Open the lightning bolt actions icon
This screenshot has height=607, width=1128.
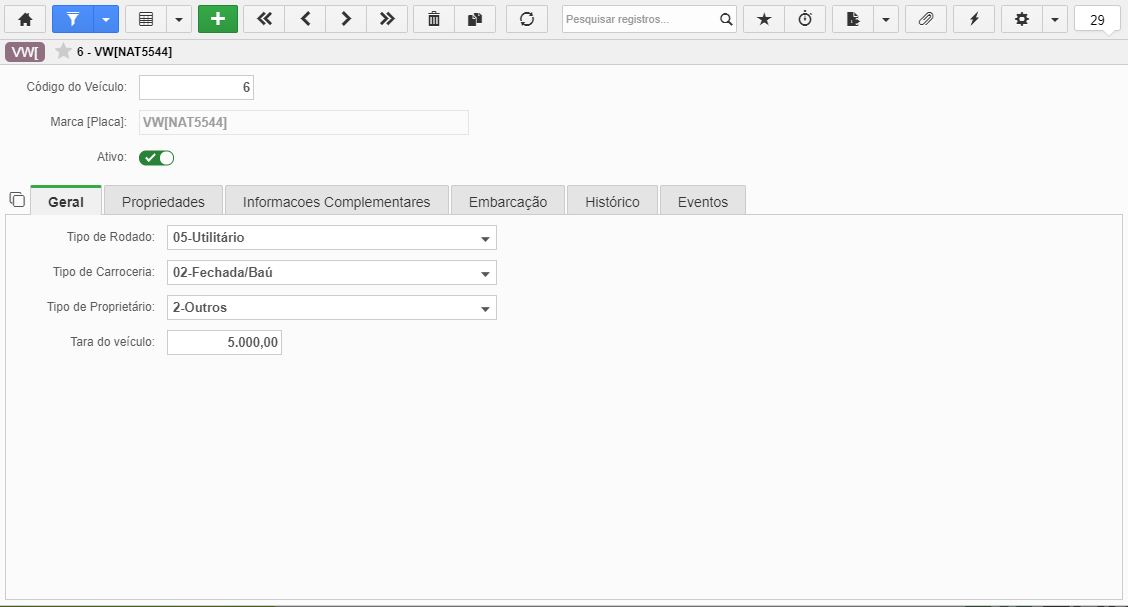click(x=974, y=19)
